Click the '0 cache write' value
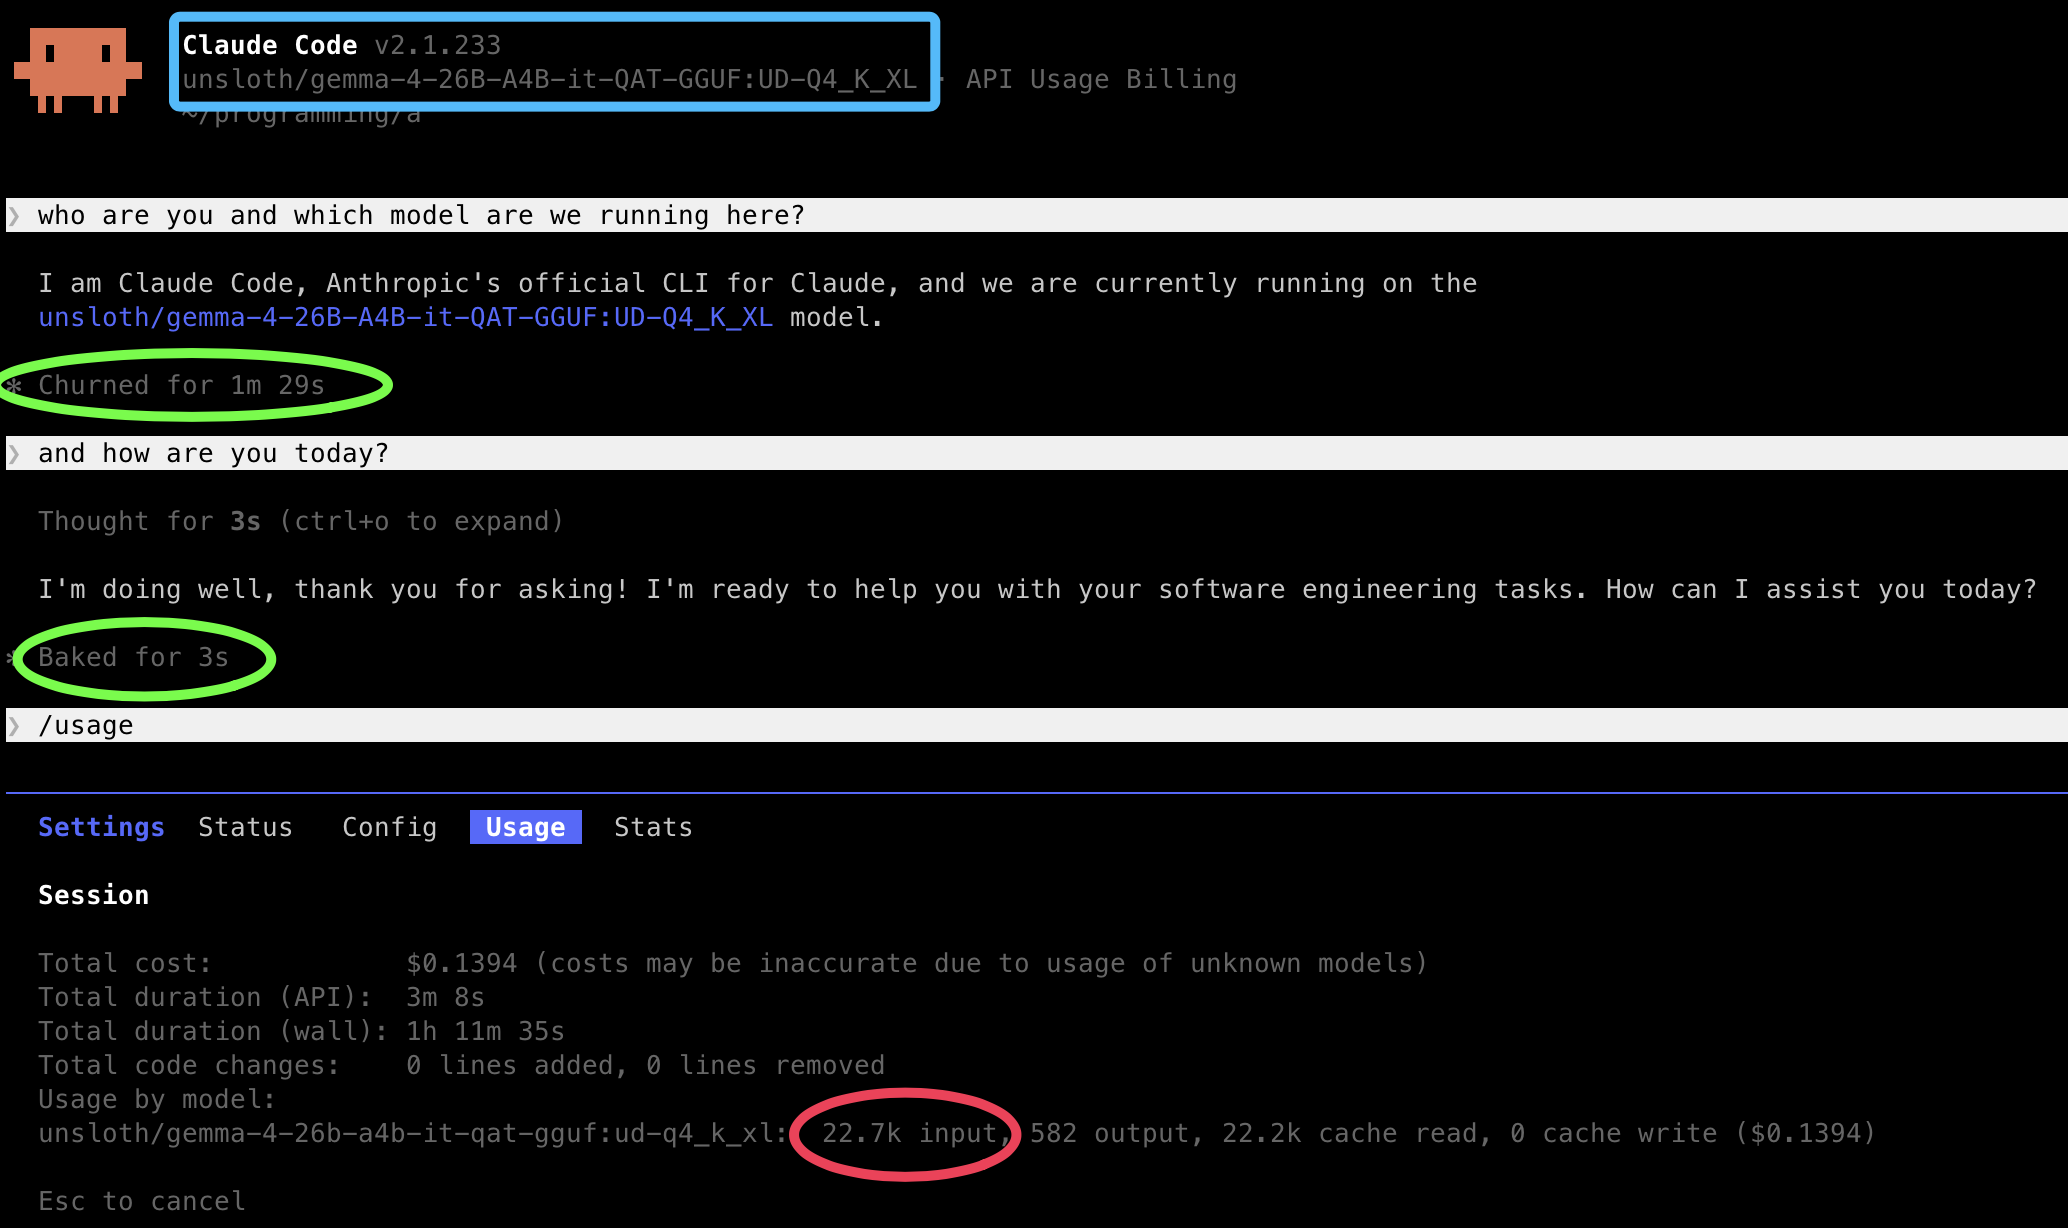The width and height of the screenshot is (2068, 1228). tap(1613, 1133)
